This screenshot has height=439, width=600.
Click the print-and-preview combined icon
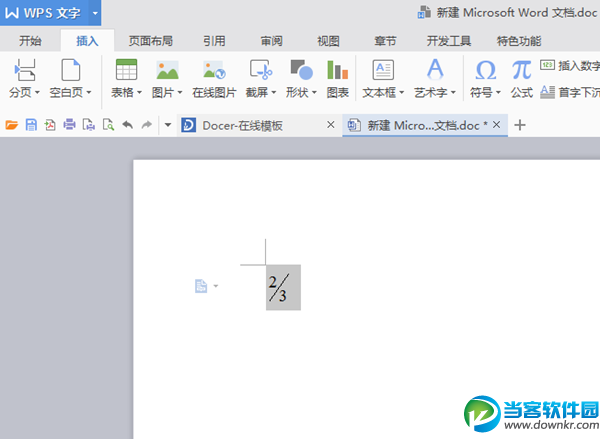coord(89,125)
